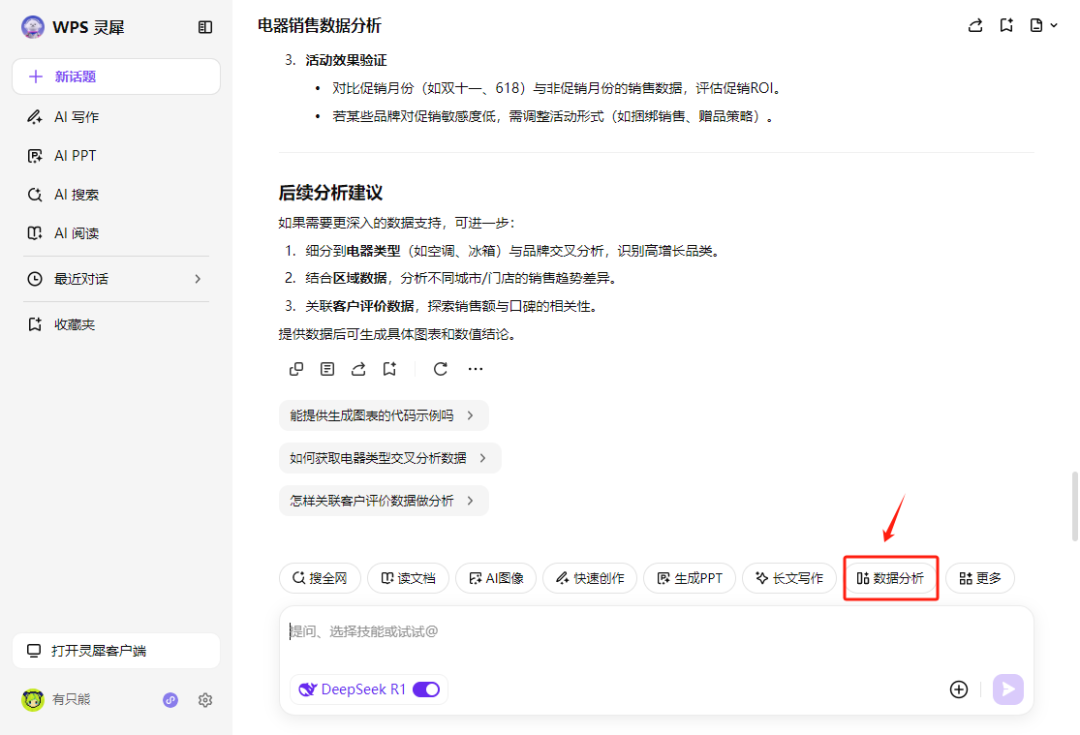Select suggestion 能提供生成图表的代码示例吗
Screen dimensions: 1080x735
coord(384,415)
